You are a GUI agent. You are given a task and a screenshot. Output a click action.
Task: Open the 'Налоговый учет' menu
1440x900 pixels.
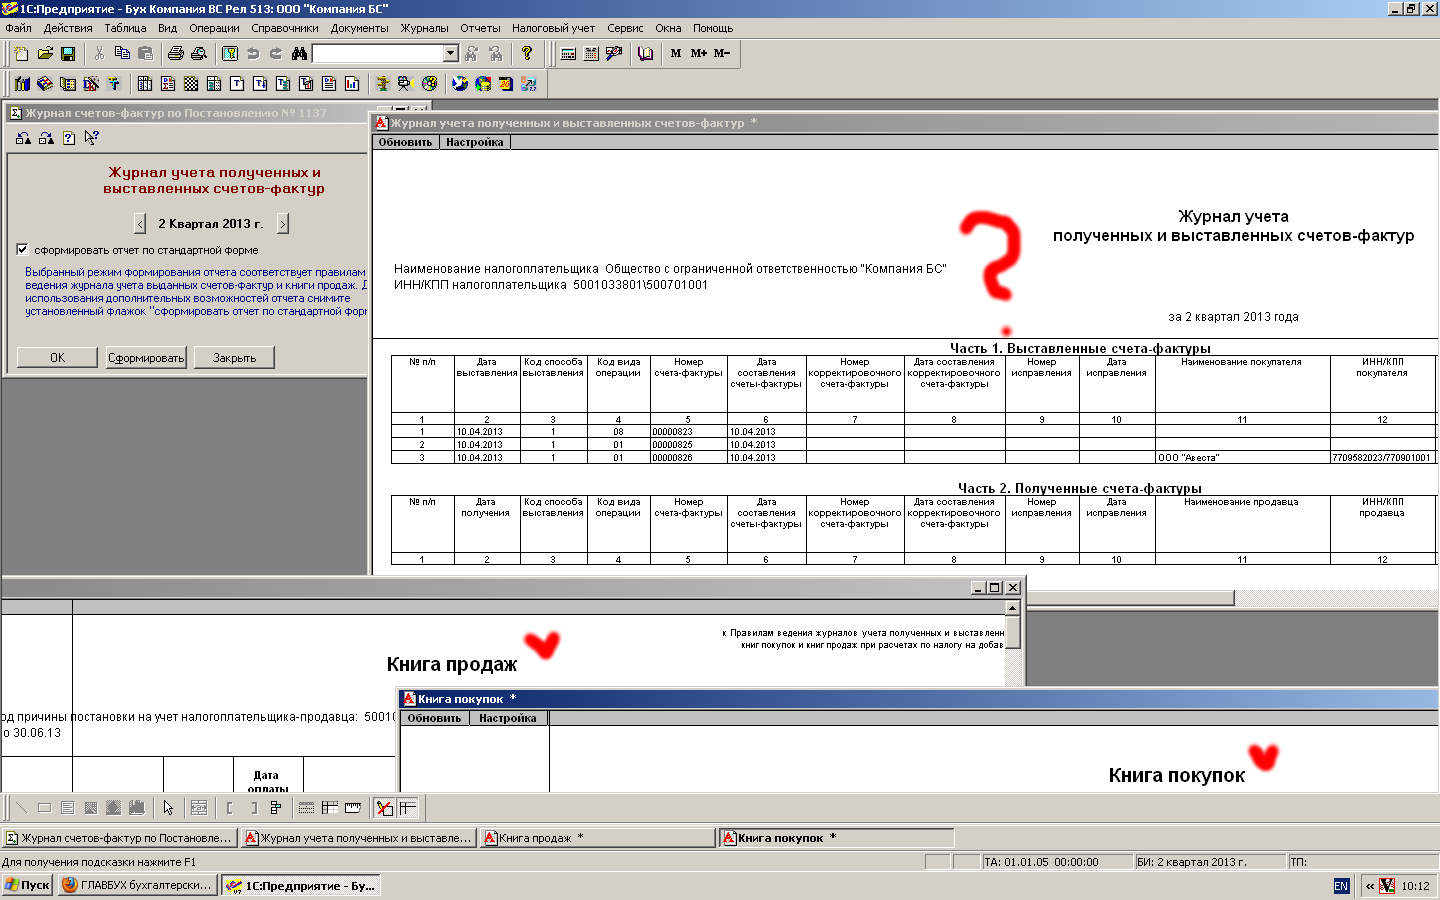pyautogui.click(x=553, y=28)
